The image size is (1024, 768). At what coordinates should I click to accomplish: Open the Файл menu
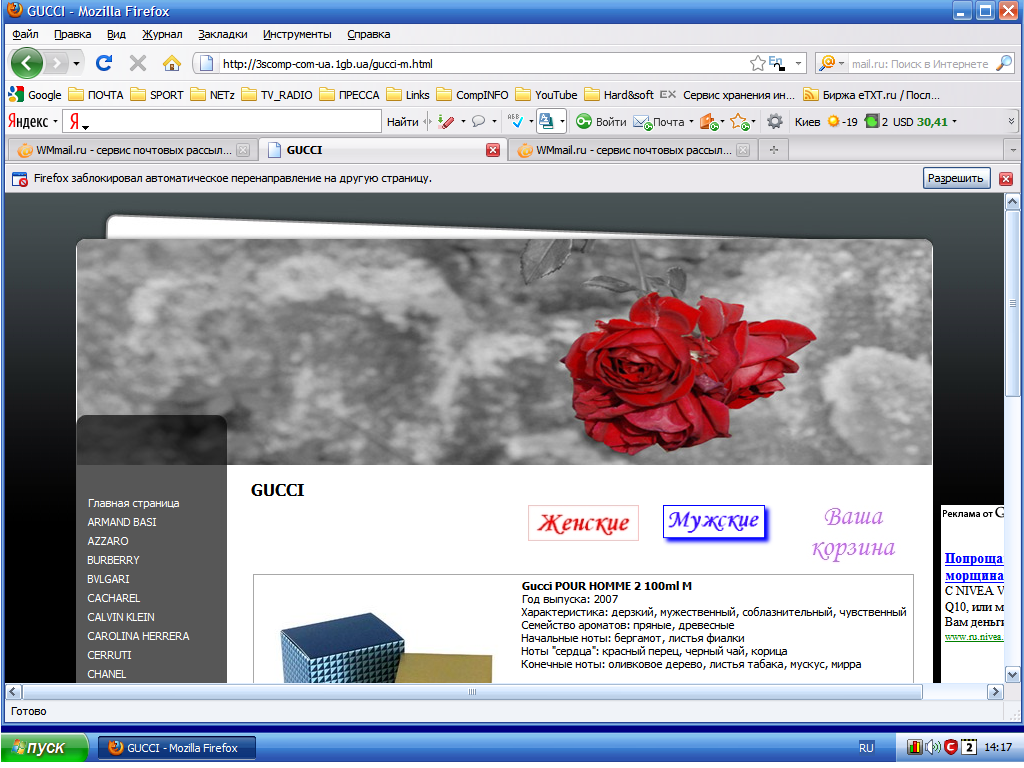point(25,34)
